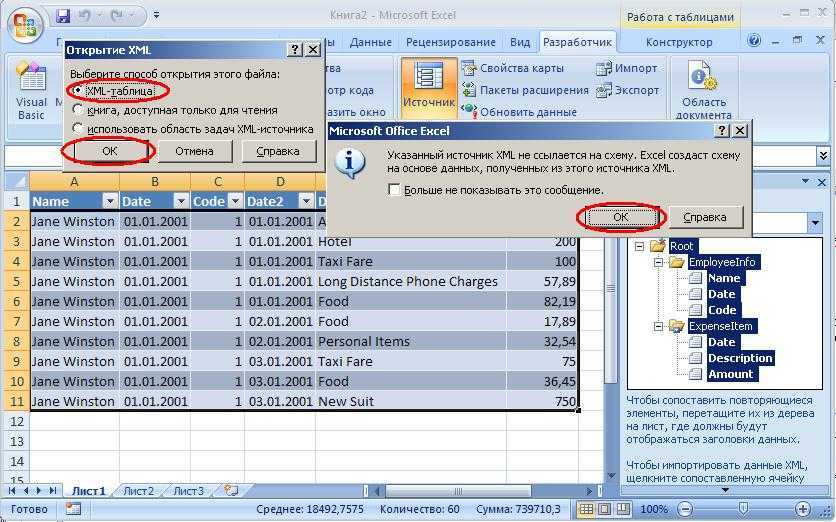Image resolution: width=836 pixels, height=522 pixels.
Task: Select cell containing 'New Suit'
Action: point(411,401)
